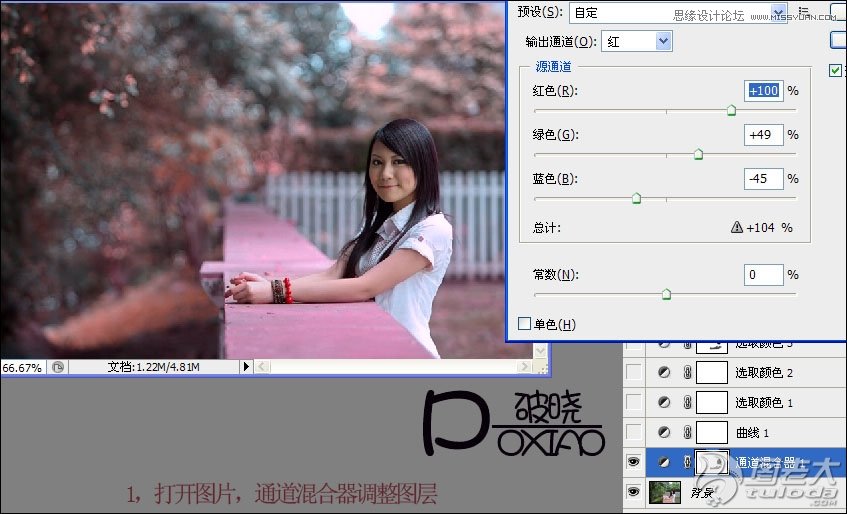Click mask link icon on 选取颜色 1
847x514 pixels.
687,402
